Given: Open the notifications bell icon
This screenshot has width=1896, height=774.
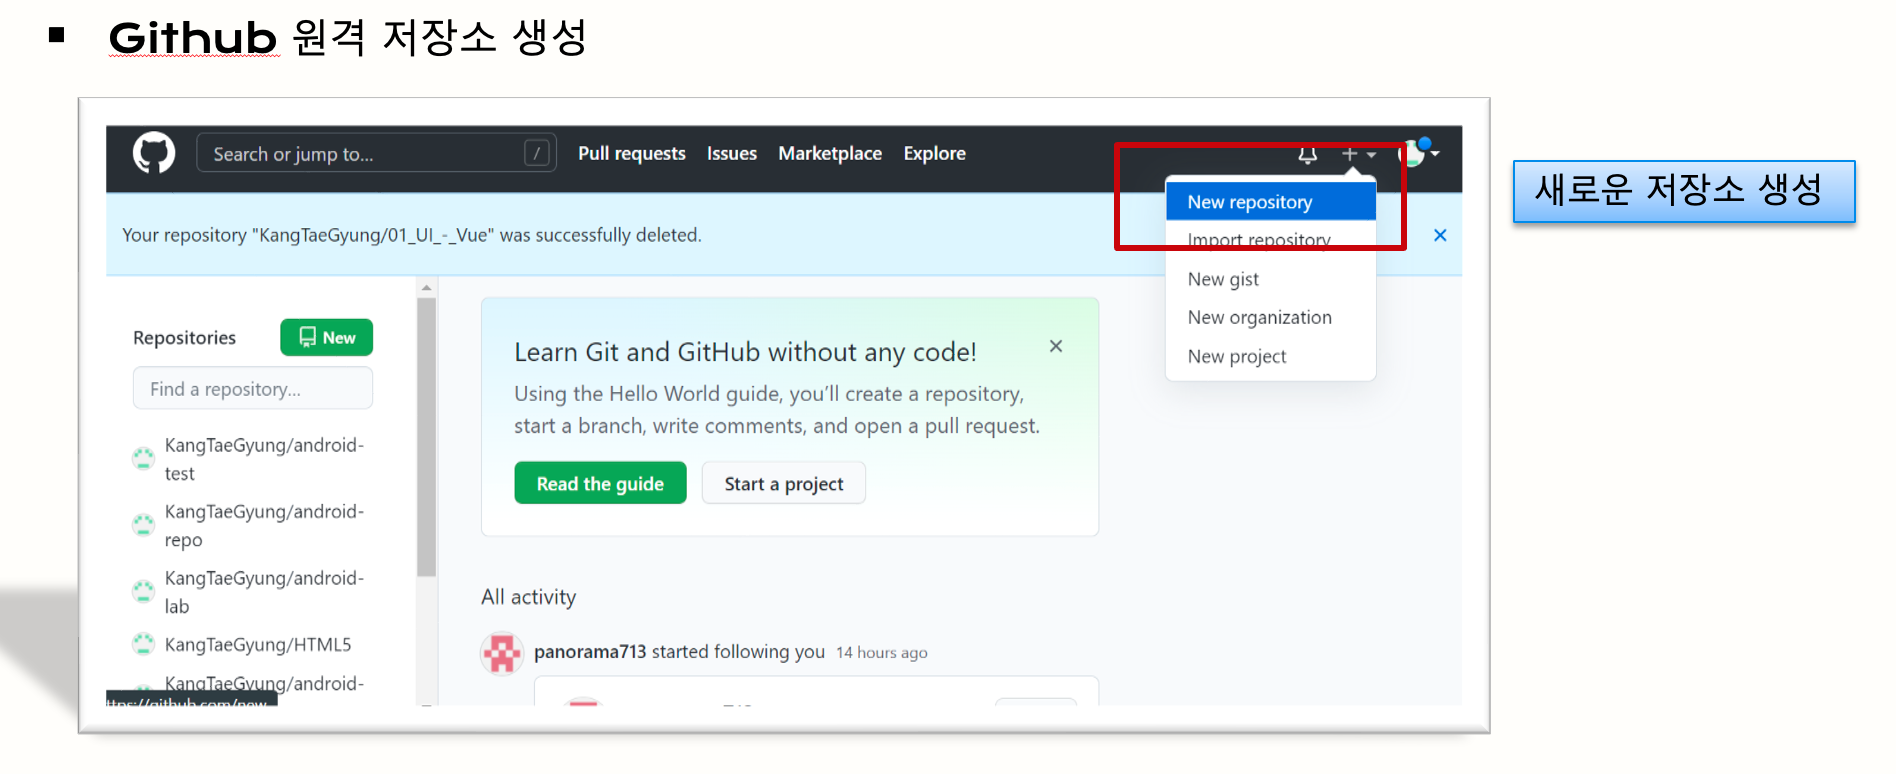Looking at the screenshot, I should (1307, 154).
